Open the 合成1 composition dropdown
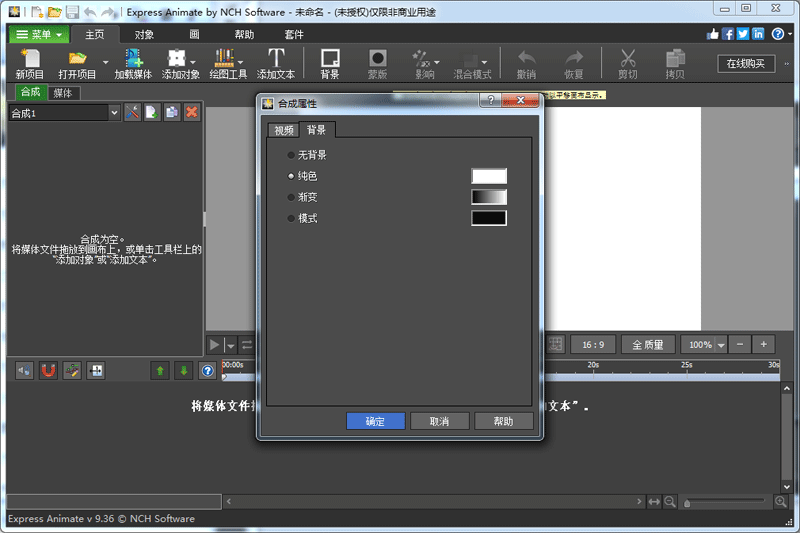 (x=114, y=113)
